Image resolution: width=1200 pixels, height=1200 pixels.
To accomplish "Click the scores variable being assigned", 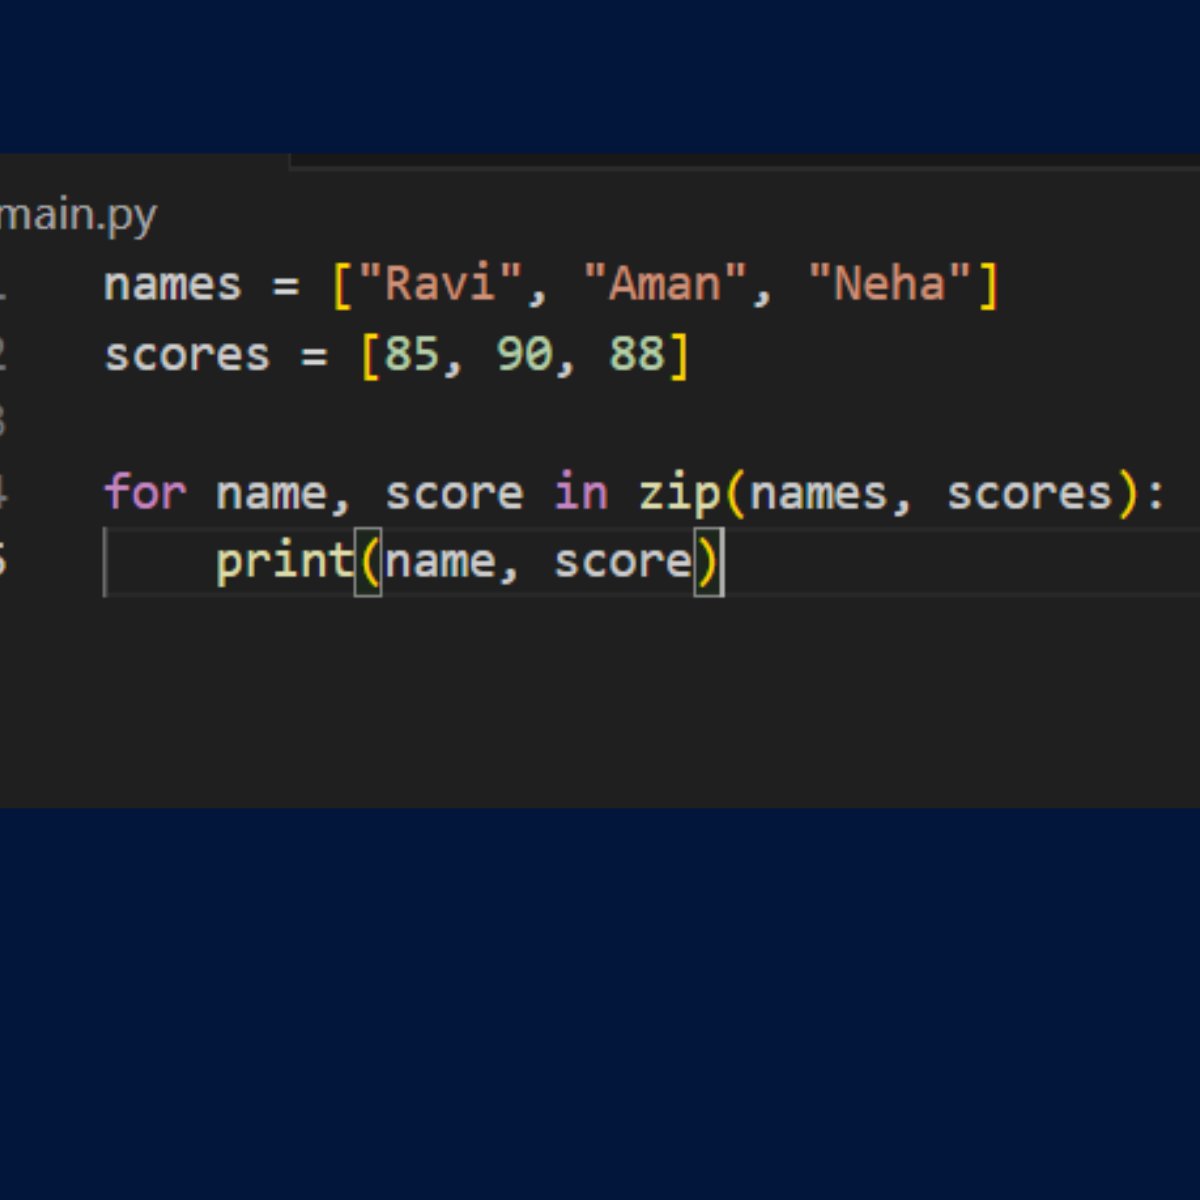I will pyautogui.click(x=187, y=355).
